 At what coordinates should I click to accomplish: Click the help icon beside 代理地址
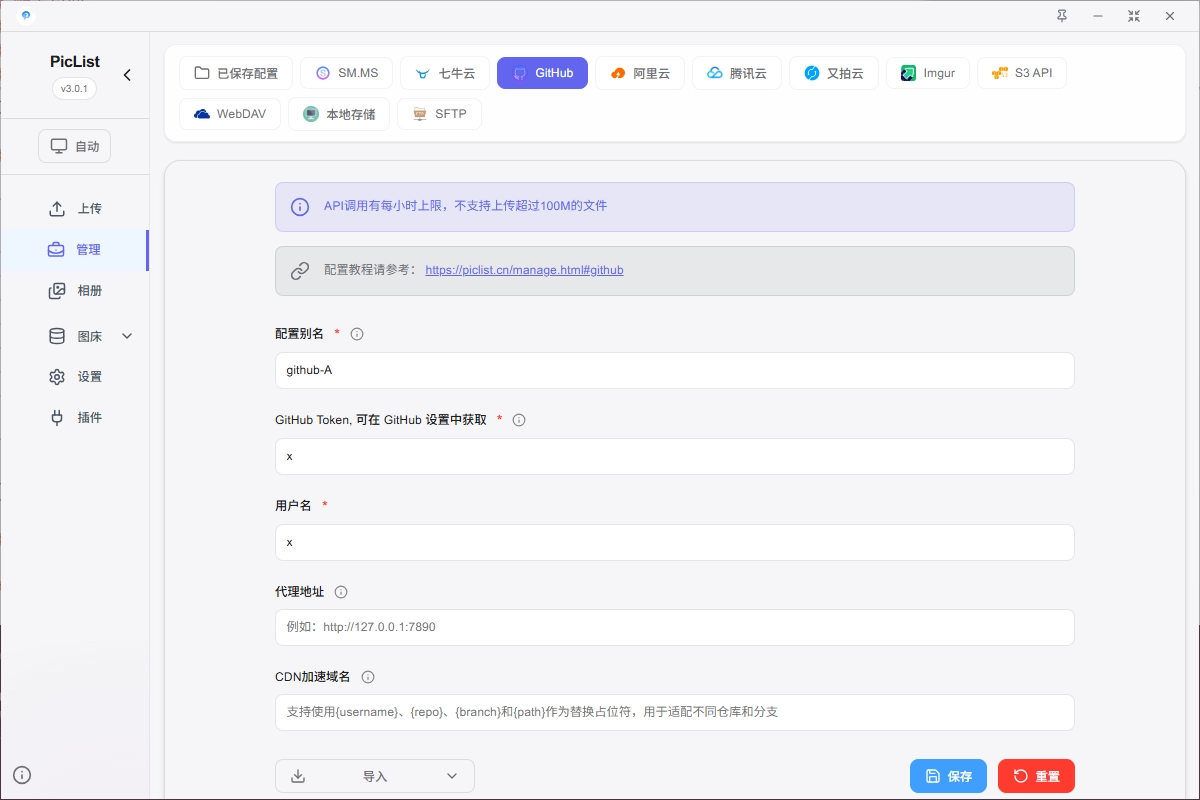[341, 592]
